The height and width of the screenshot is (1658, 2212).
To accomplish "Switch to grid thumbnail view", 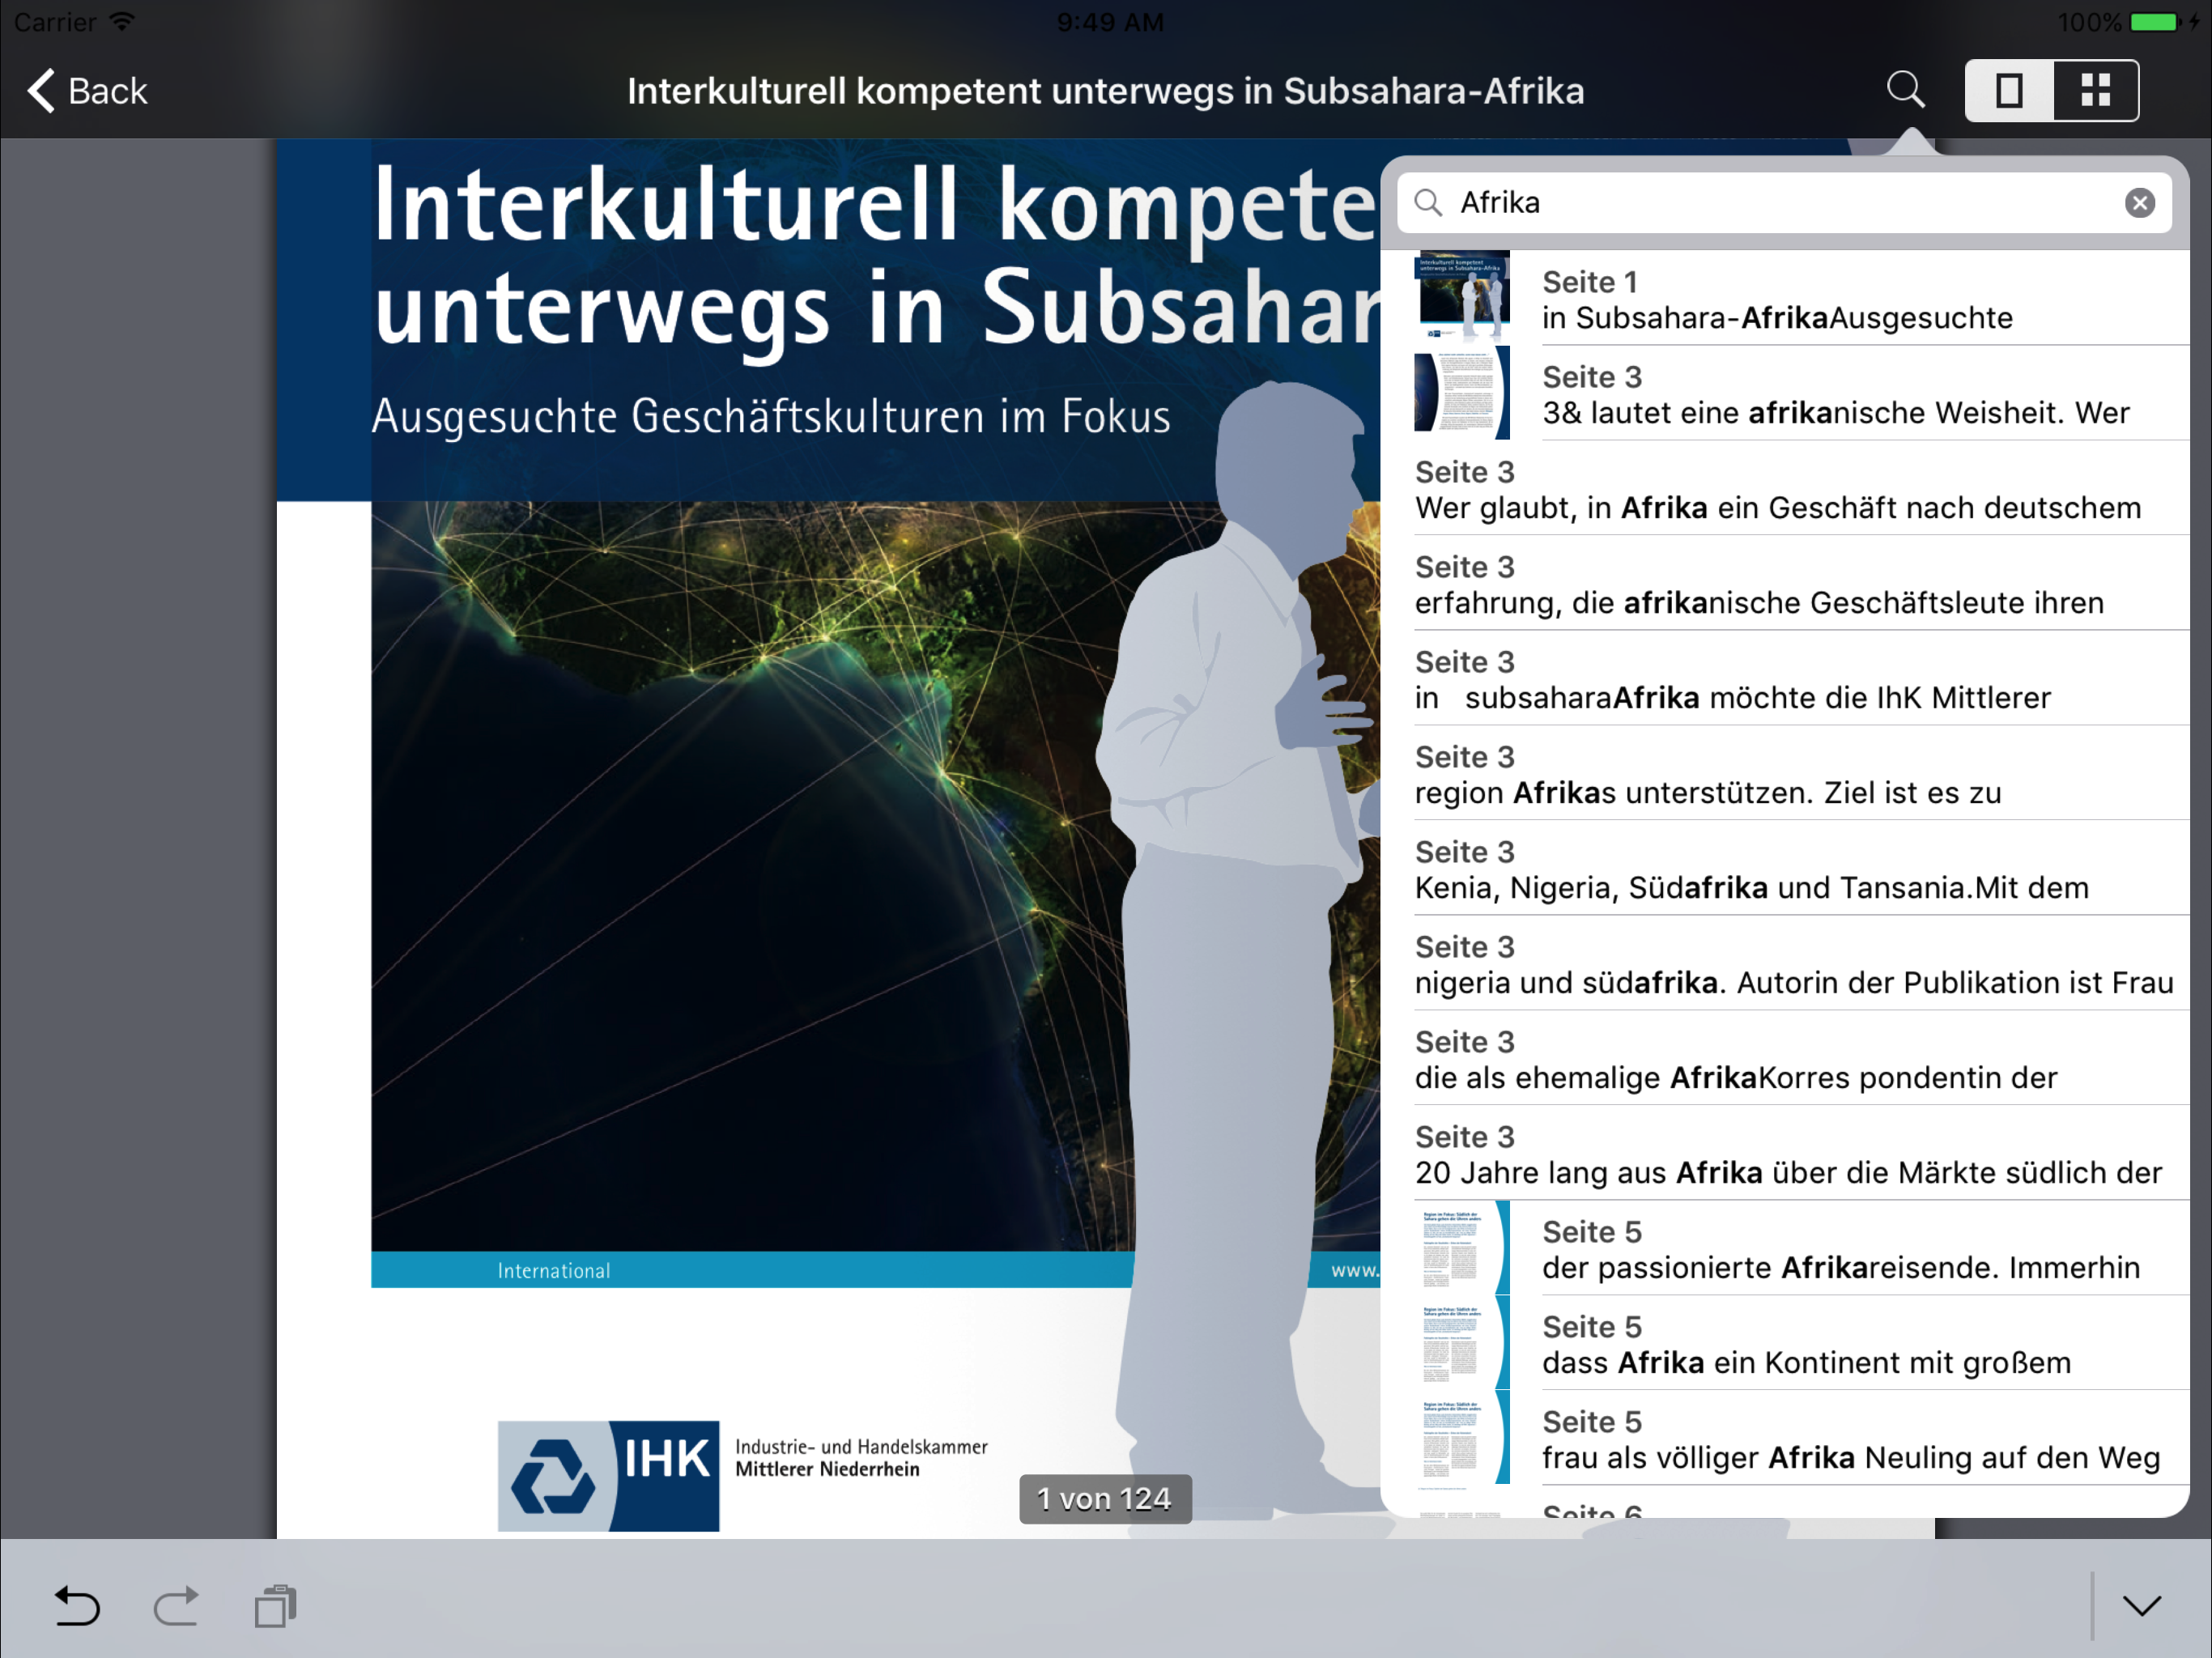I will pos(2096,91).
